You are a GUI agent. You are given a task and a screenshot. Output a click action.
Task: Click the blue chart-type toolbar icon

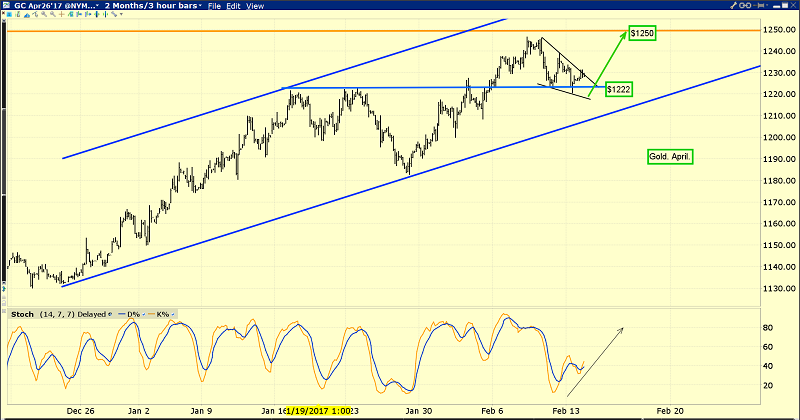point(9,14)
